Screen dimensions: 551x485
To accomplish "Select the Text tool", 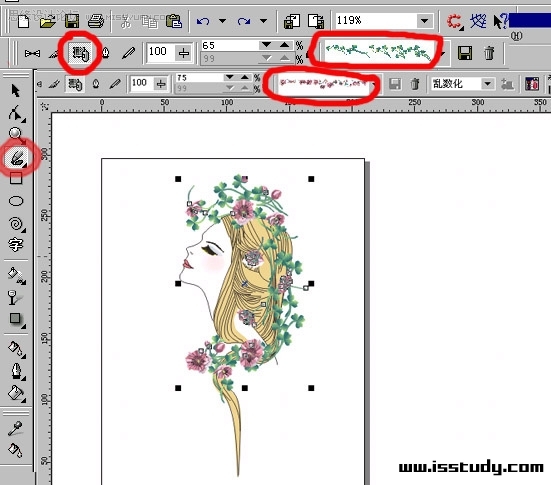I will pyautogui.click(x=15, y=244).
